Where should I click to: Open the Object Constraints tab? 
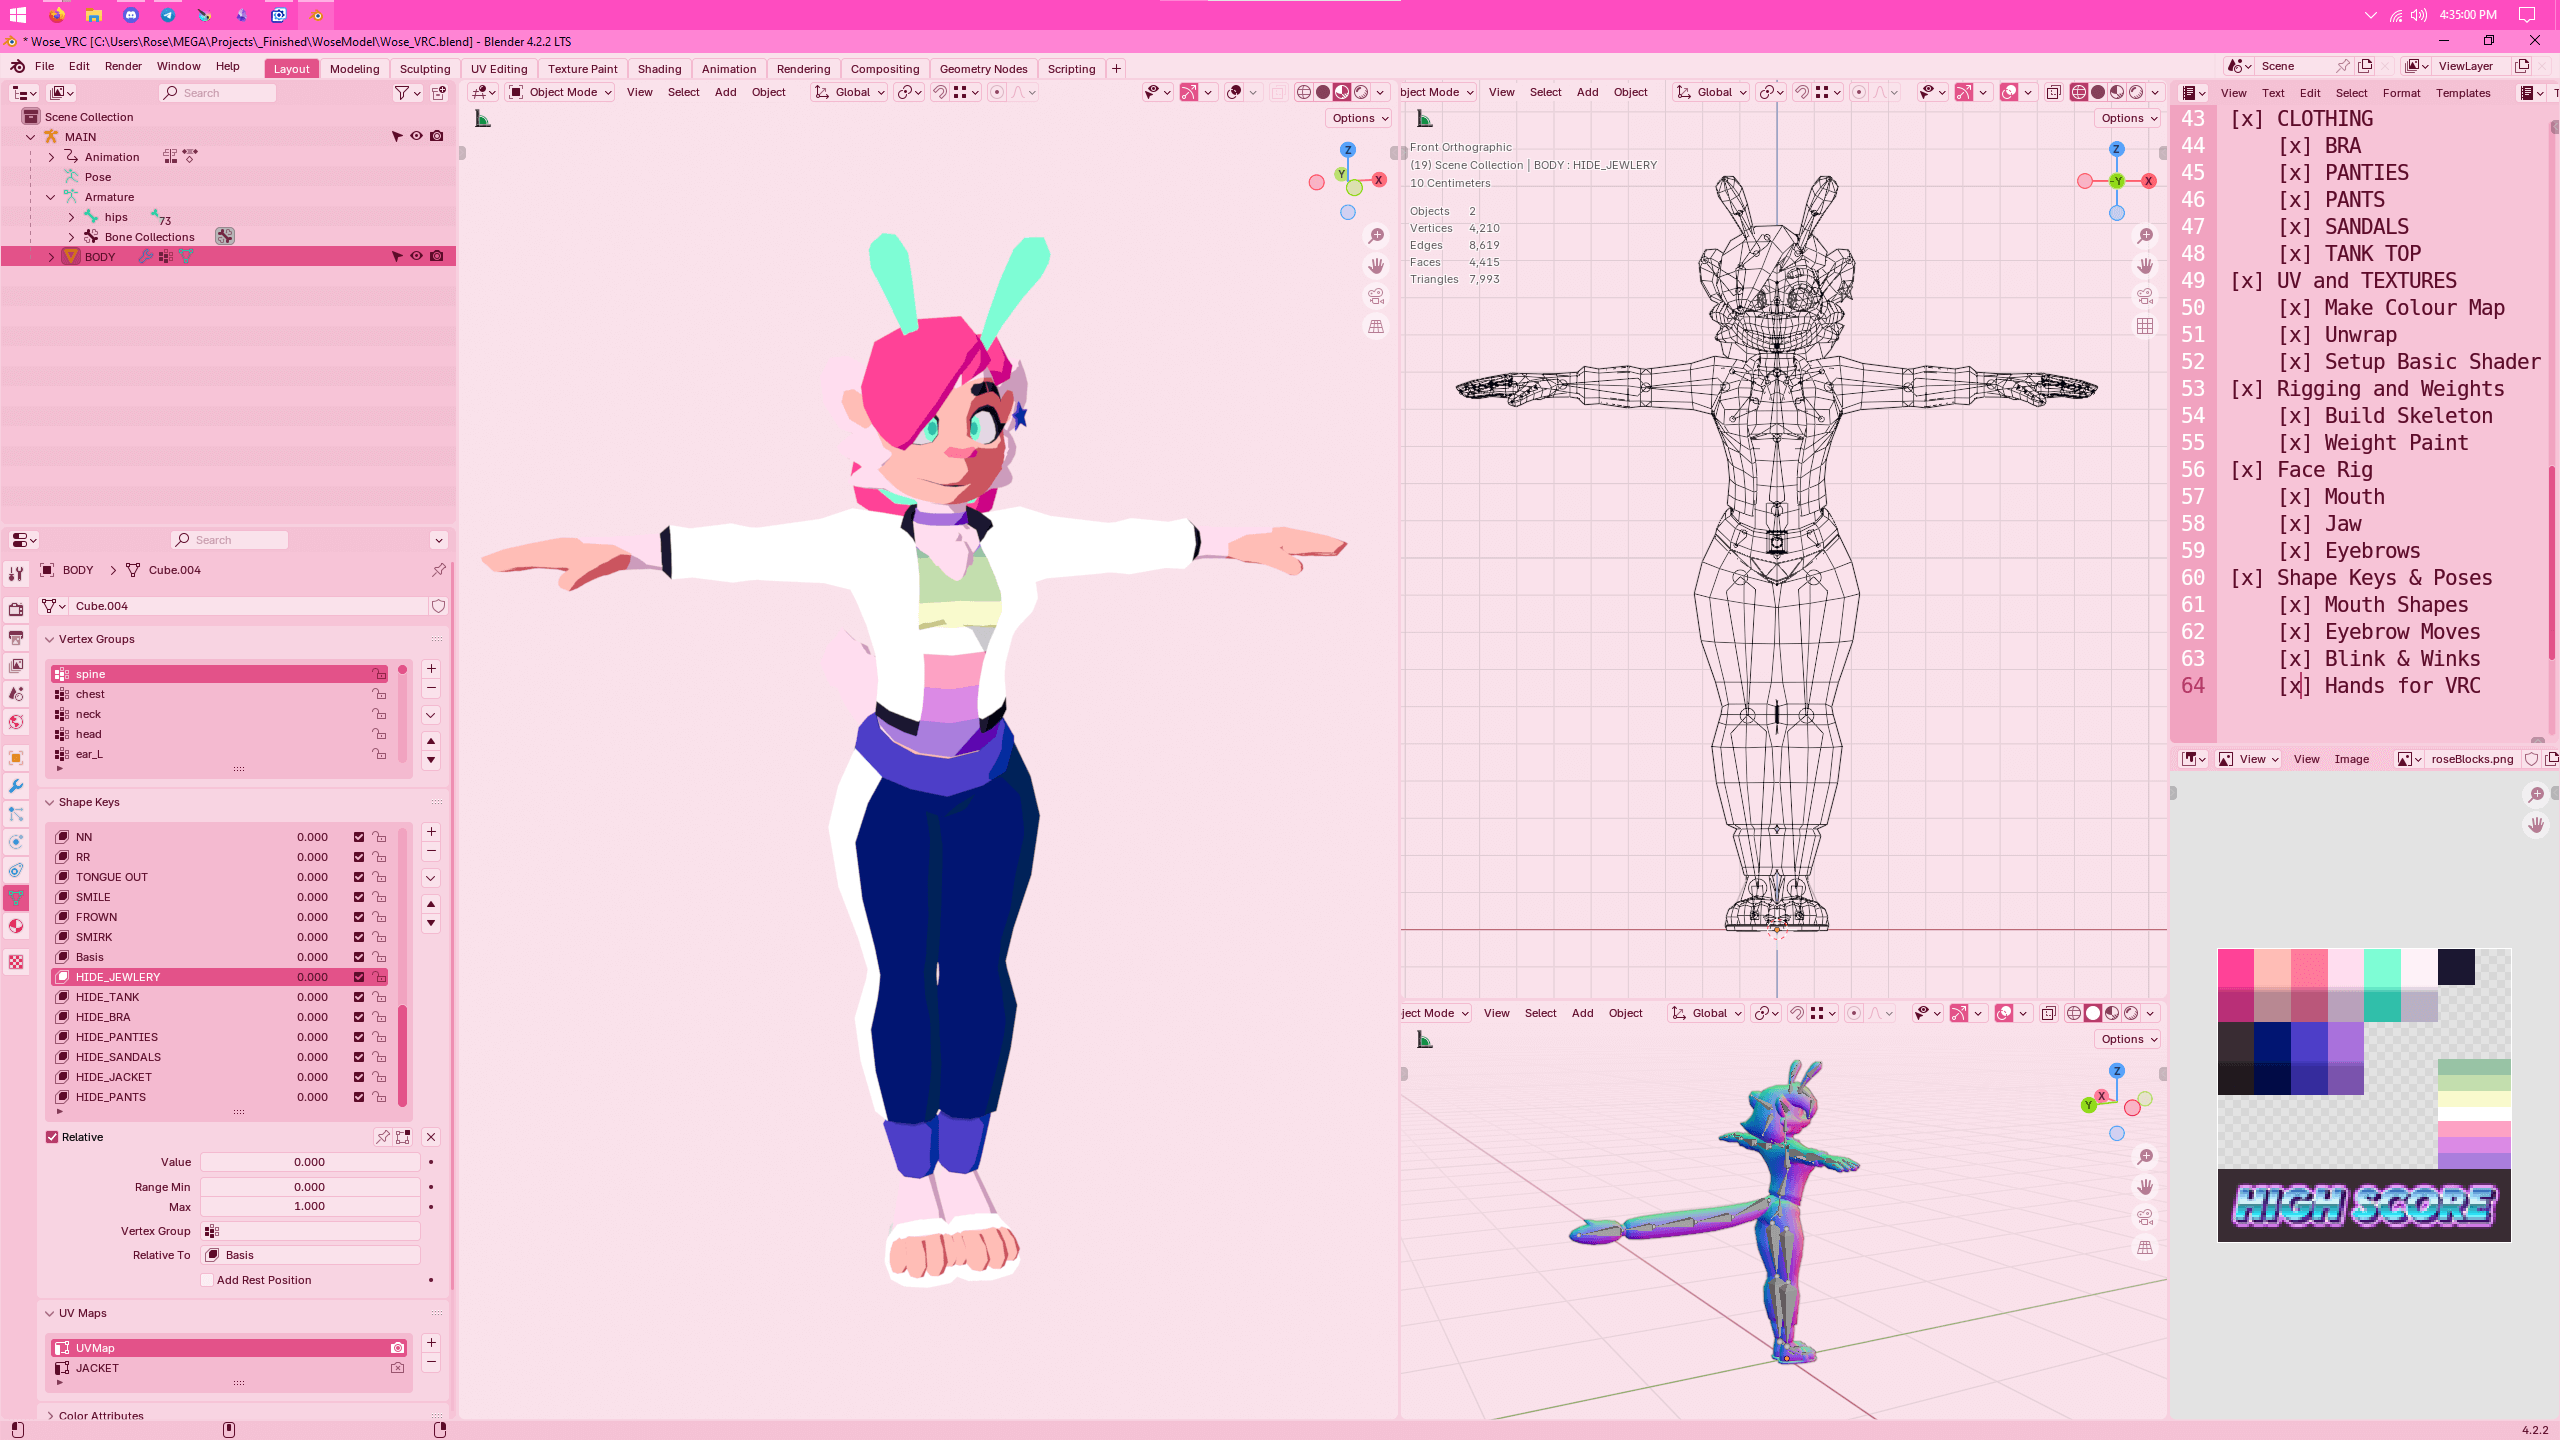16,870
